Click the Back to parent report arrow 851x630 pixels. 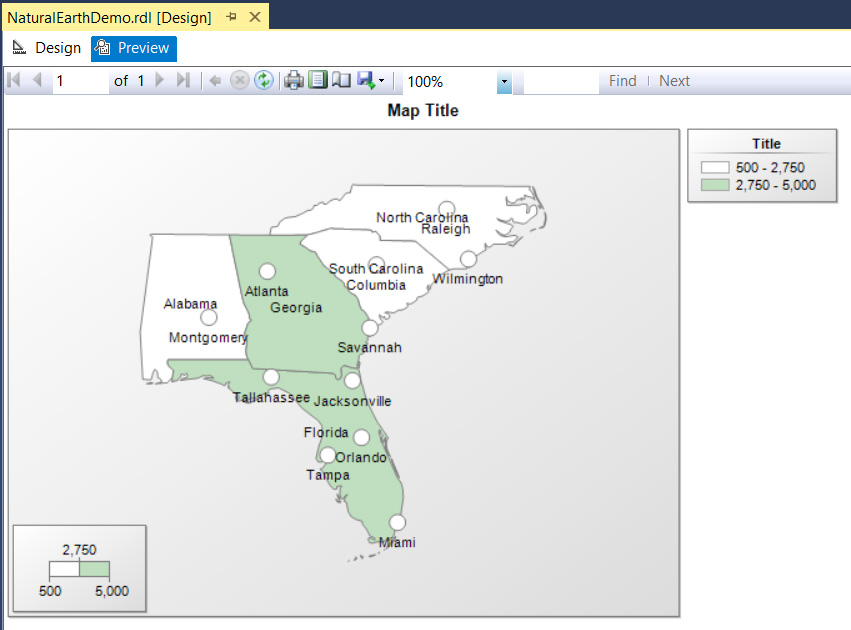(216, 81)
